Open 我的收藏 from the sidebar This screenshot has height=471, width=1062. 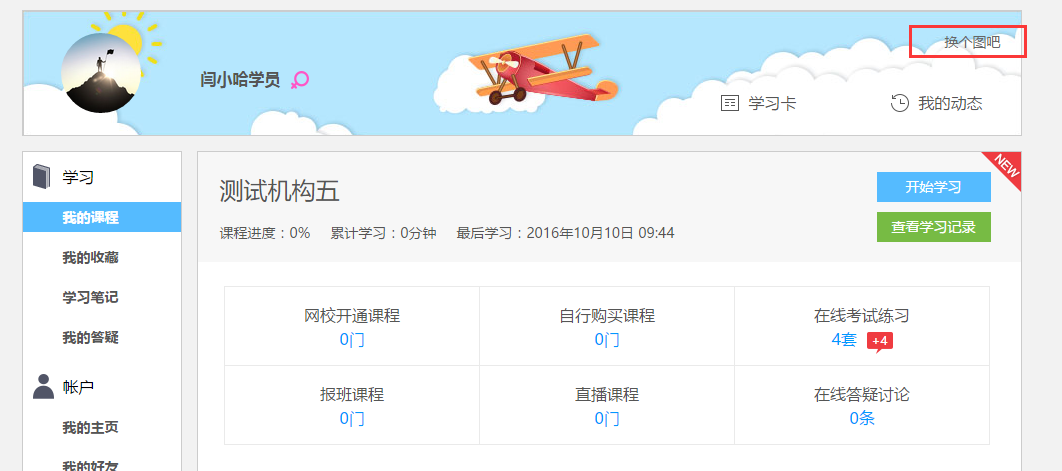pos(90,258)
